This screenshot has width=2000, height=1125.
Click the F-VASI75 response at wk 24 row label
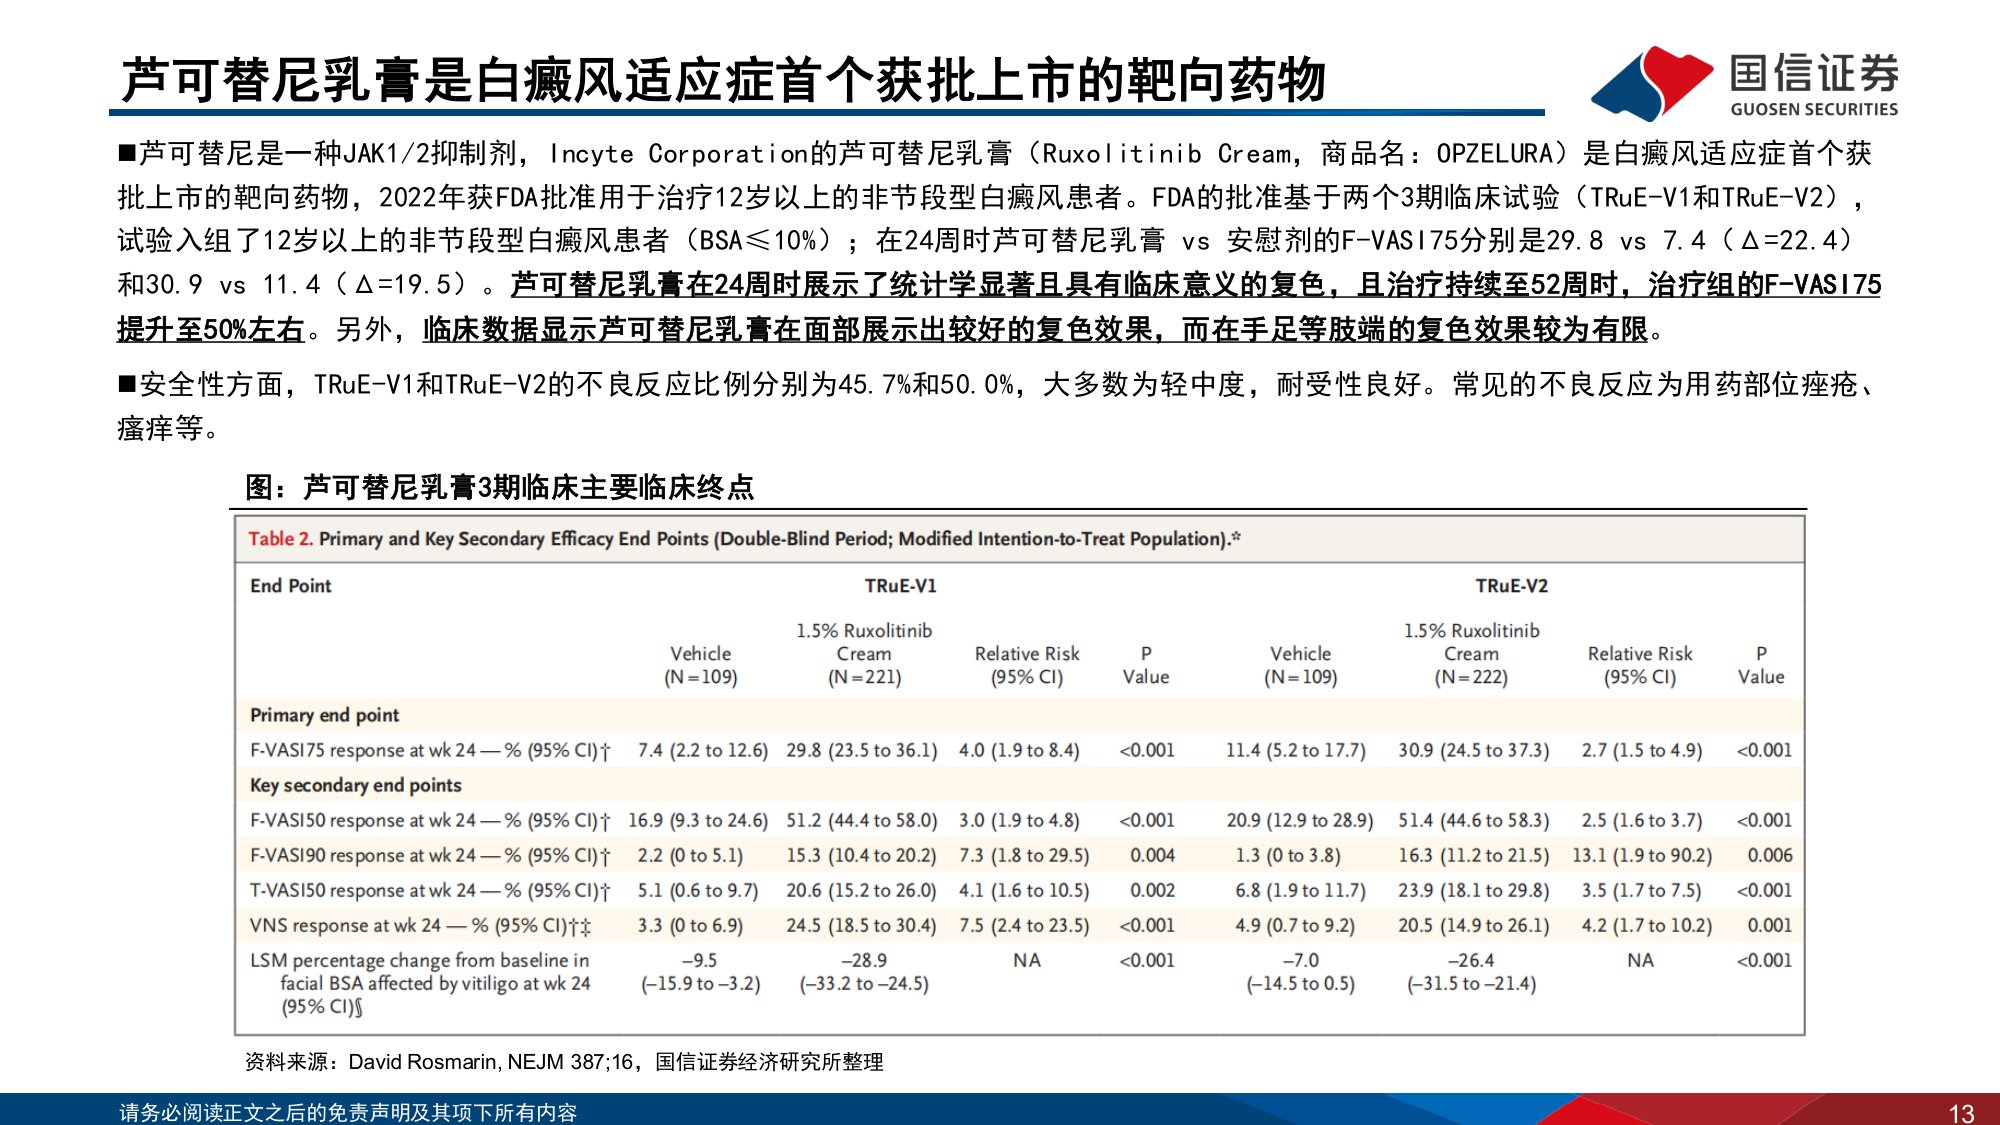pyautogui.click(x=430, y=750)
